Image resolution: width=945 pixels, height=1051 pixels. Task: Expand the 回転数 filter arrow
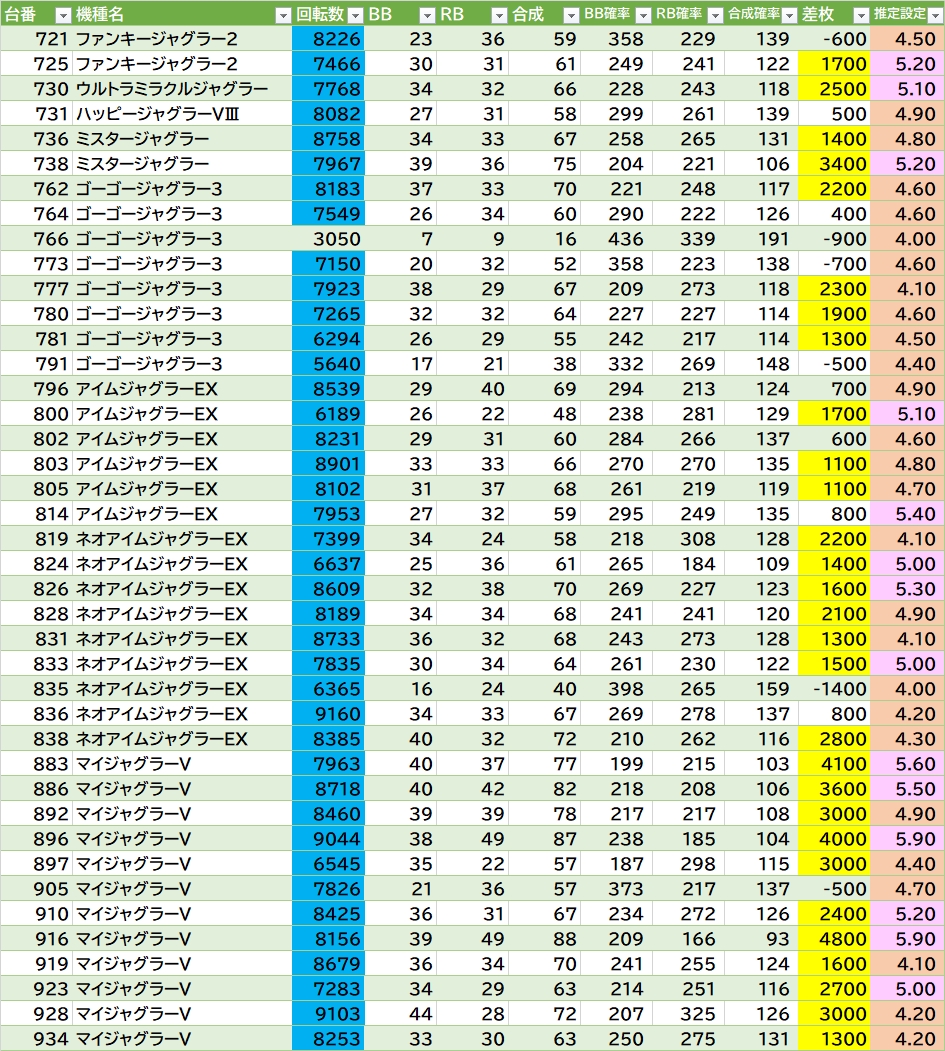(x=354, y=15)
